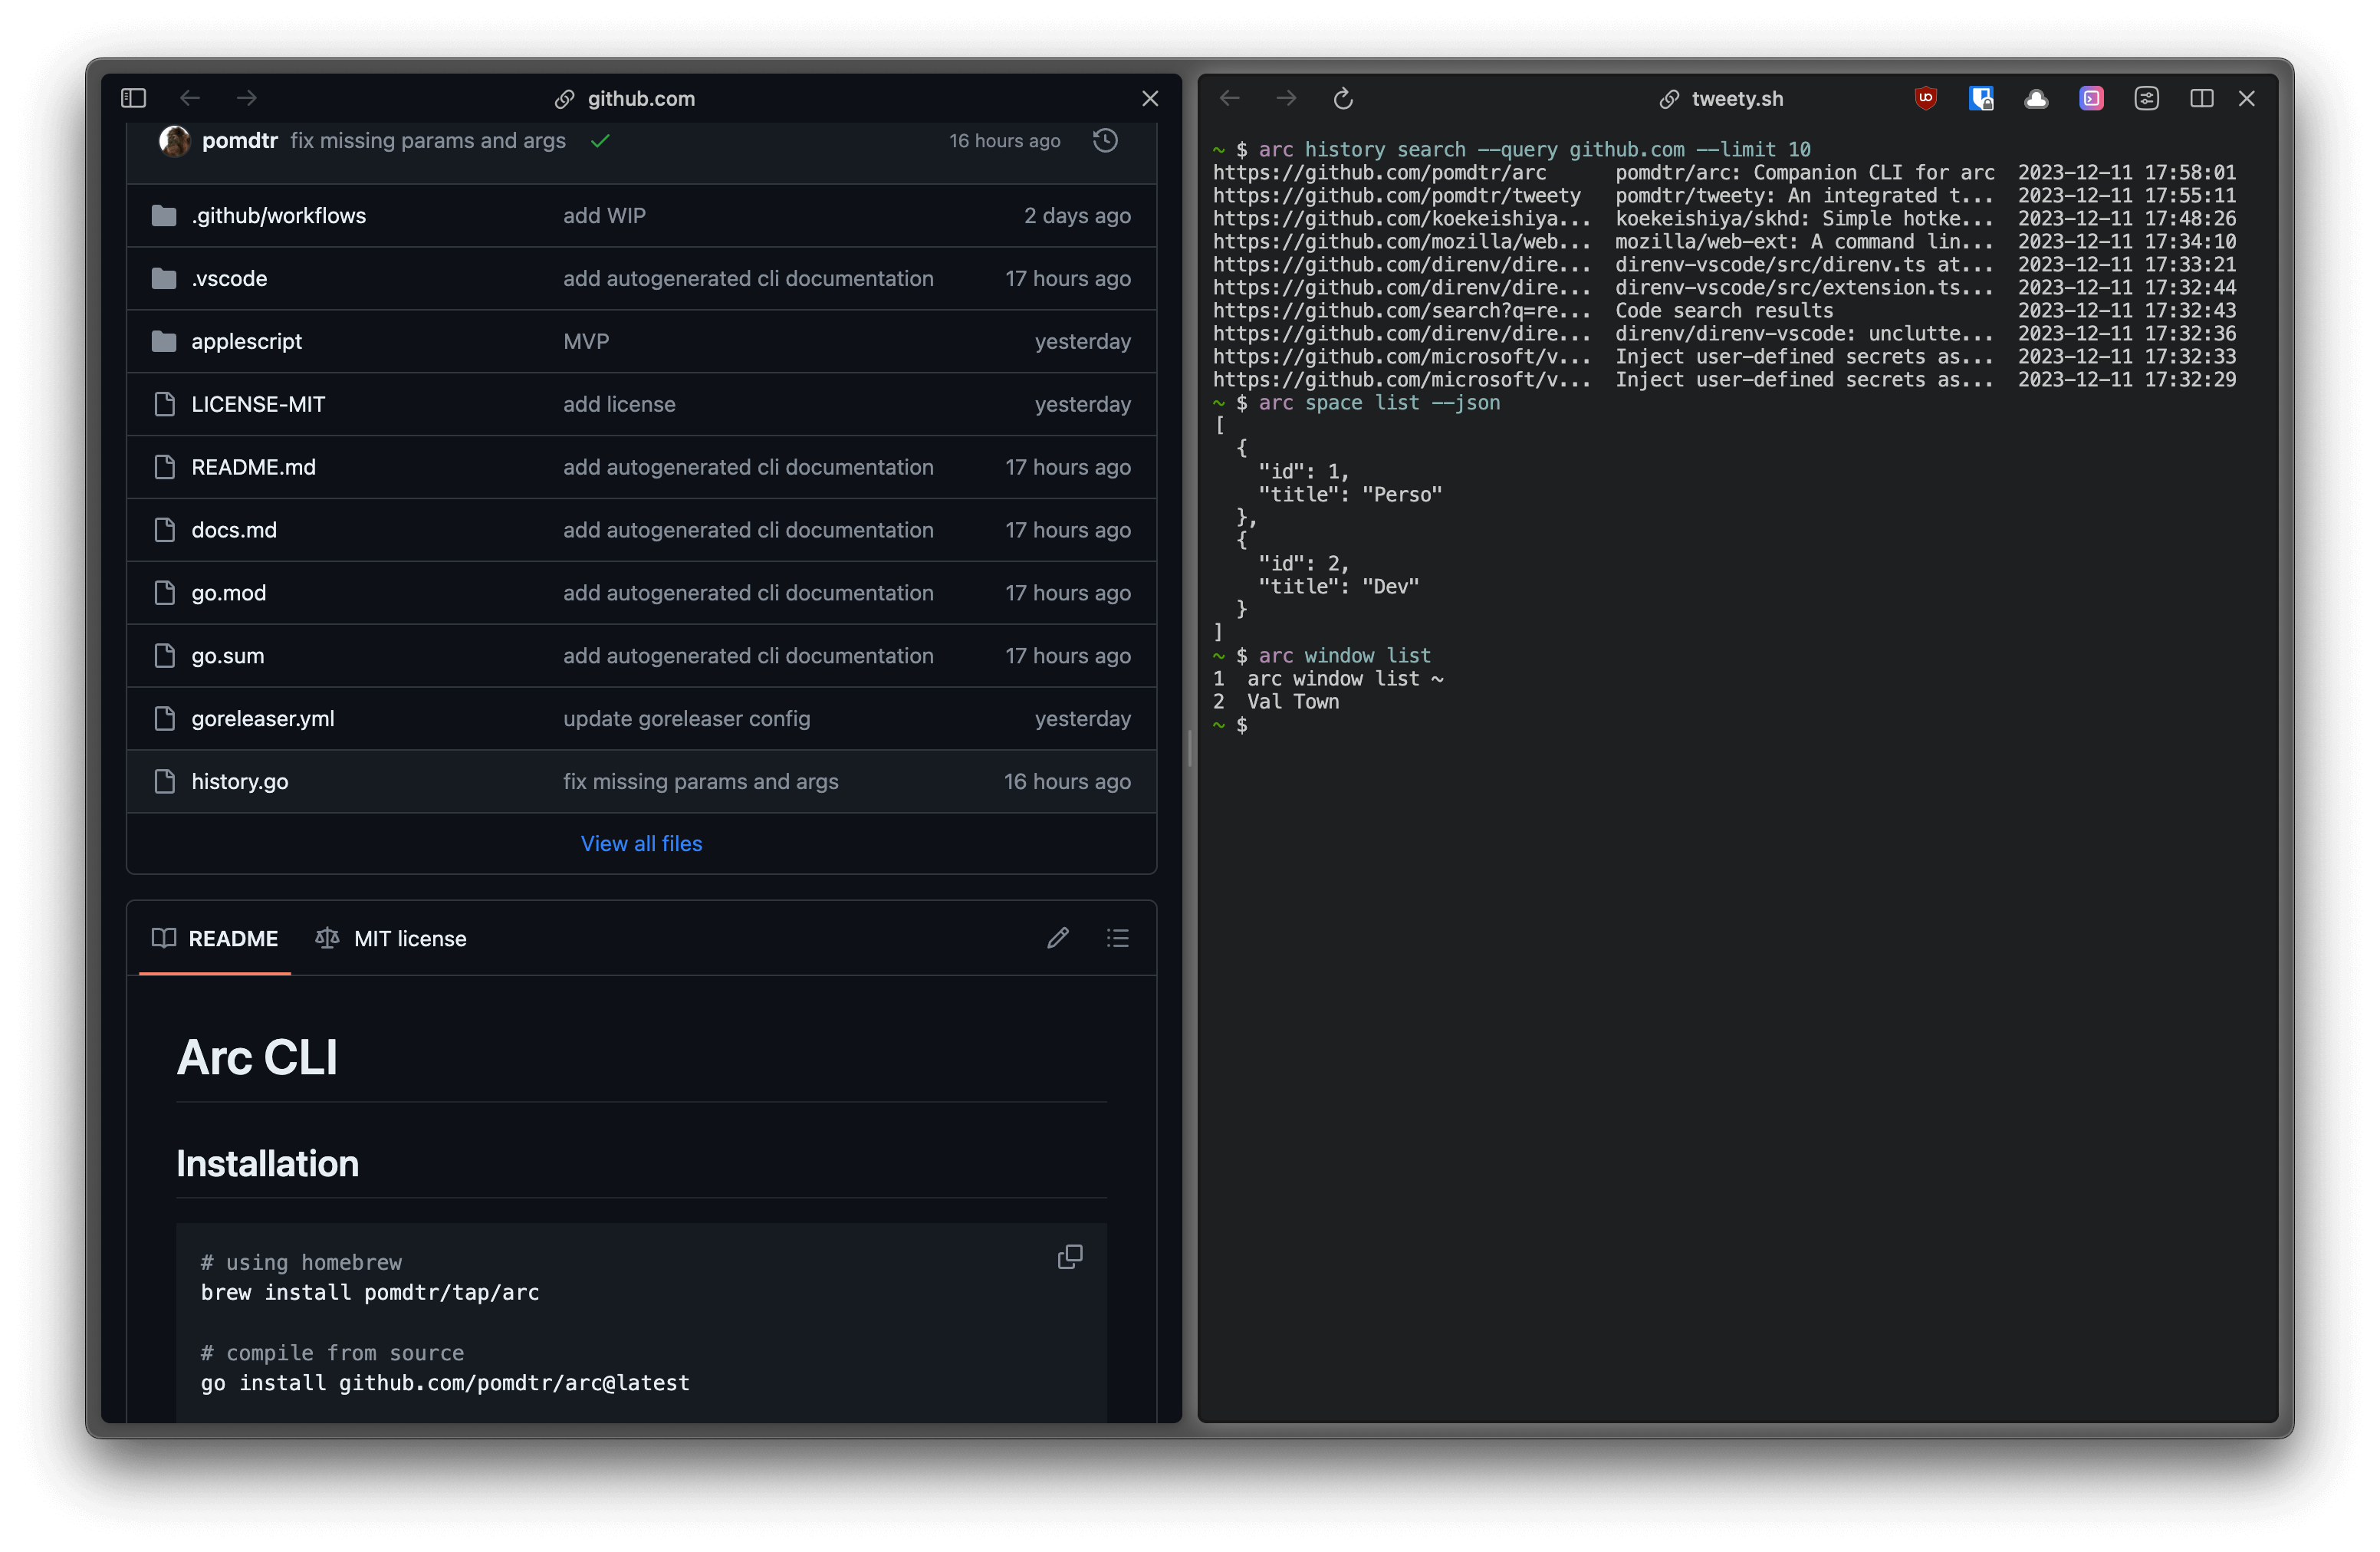
Task: Click 'brew install pomdtr/tap/arc' text
Action: click(370, 1292)
